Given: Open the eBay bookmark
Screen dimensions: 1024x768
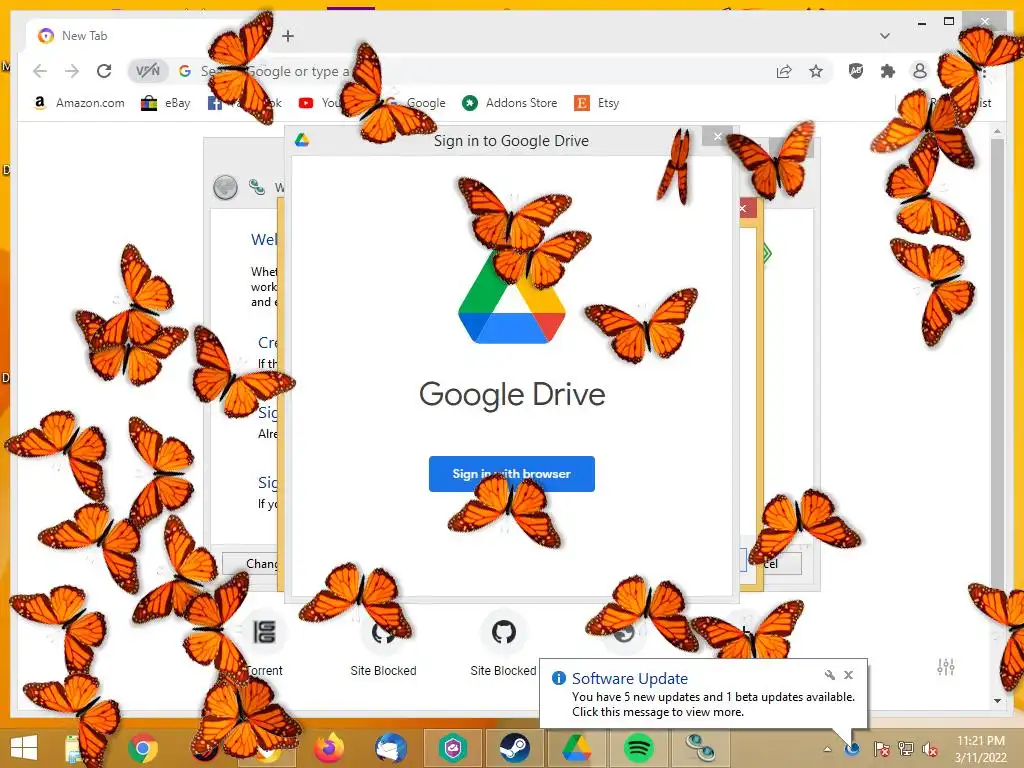Looking at the screenshot, I should pos(166,103).
